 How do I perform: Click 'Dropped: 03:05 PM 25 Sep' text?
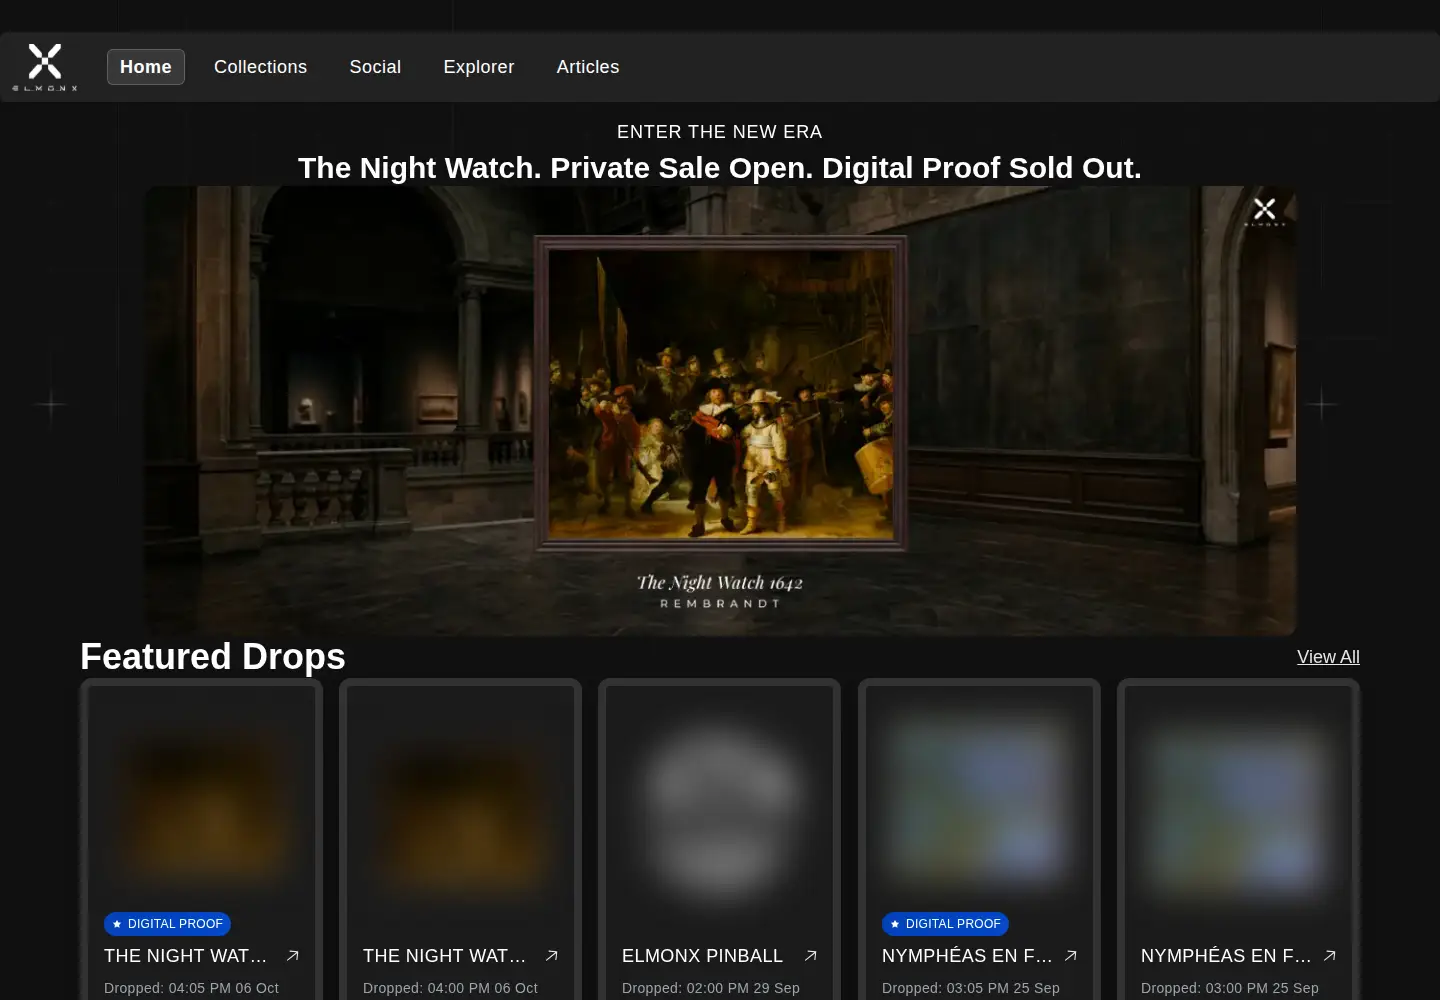971,988
